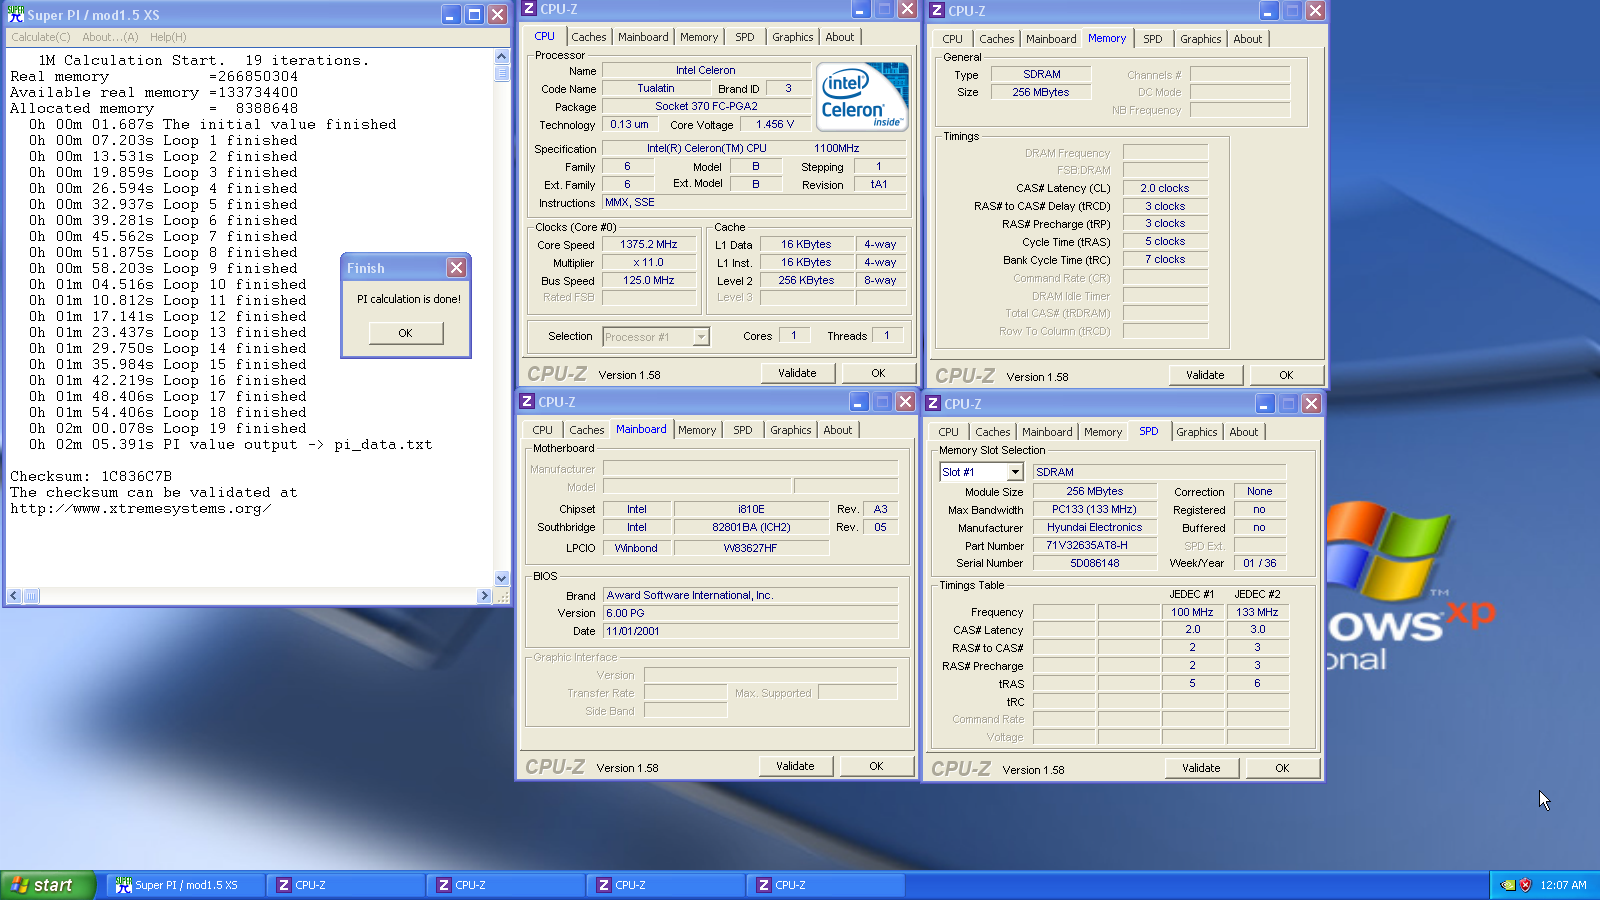Activate fourth CPU-Z taskbar button
The width and height of the screenshot is (1600, 900).
click(828, 885)
